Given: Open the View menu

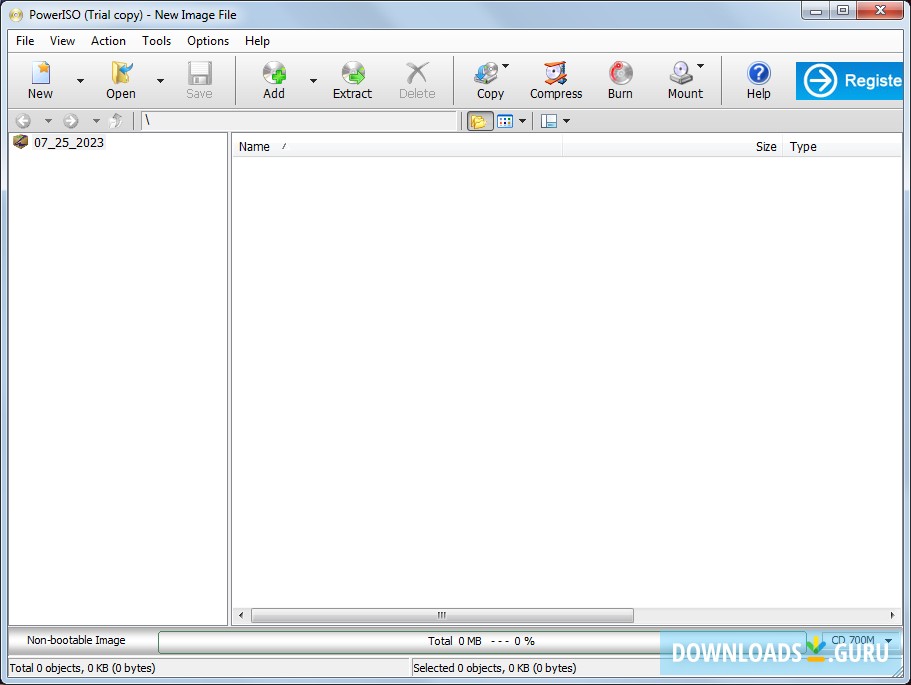Looking at the screenshot, I should coord(62,41).
